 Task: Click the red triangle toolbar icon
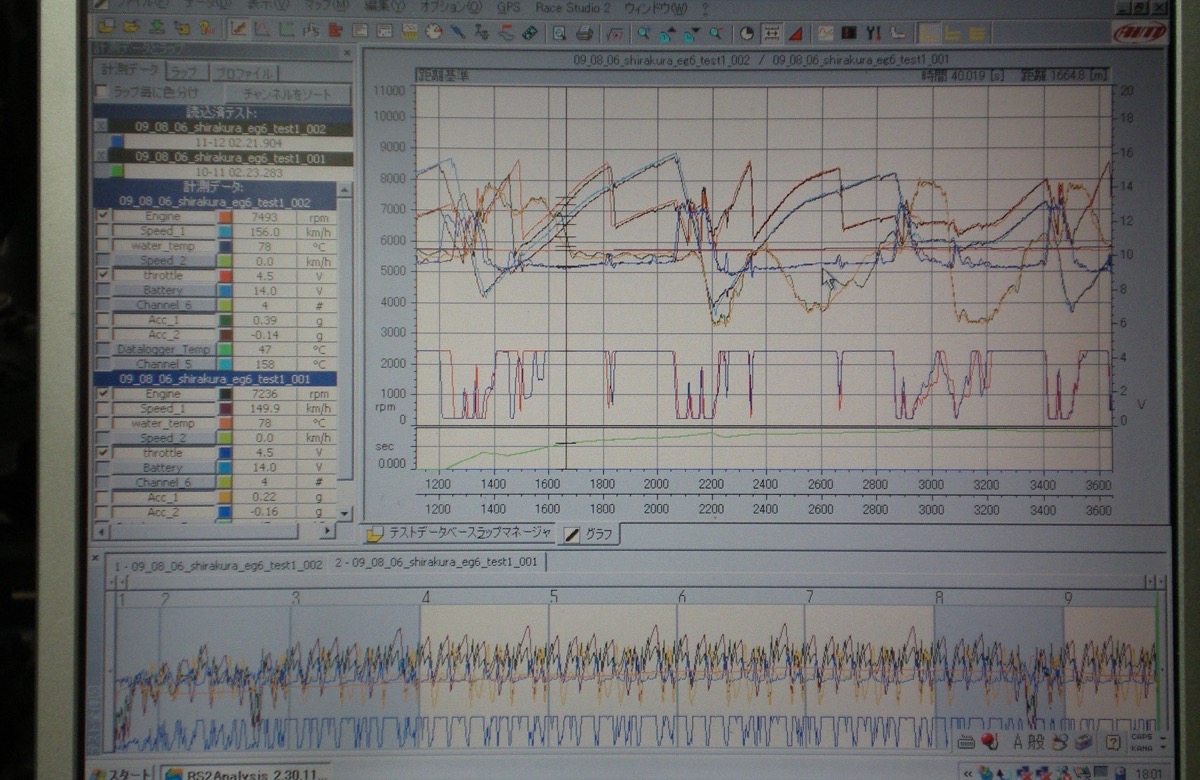coord(796,33)
